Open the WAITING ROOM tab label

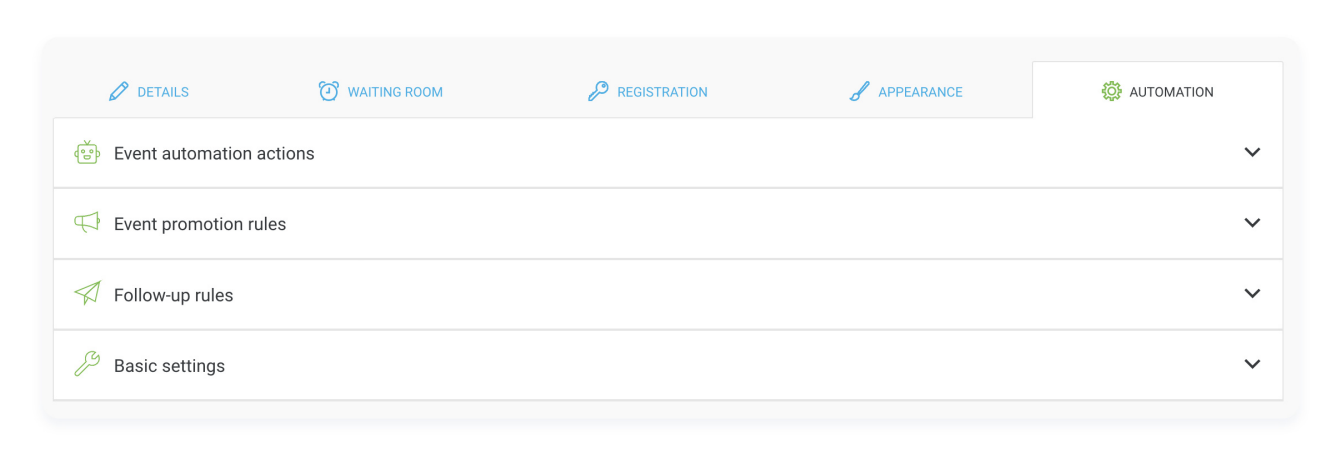(x=395, y=92)
